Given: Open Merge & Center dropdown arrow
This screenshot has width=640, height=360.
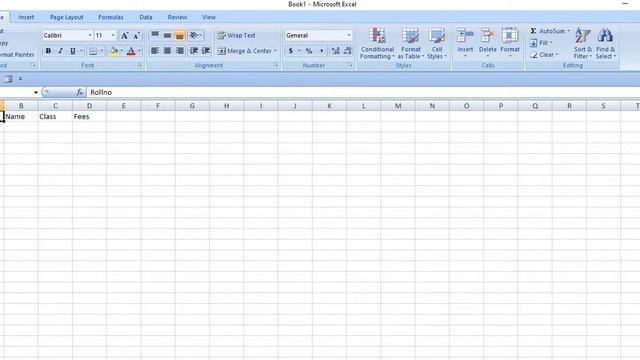Looking at the screenshot, I should pyautogui.click(x=276, y=51).
